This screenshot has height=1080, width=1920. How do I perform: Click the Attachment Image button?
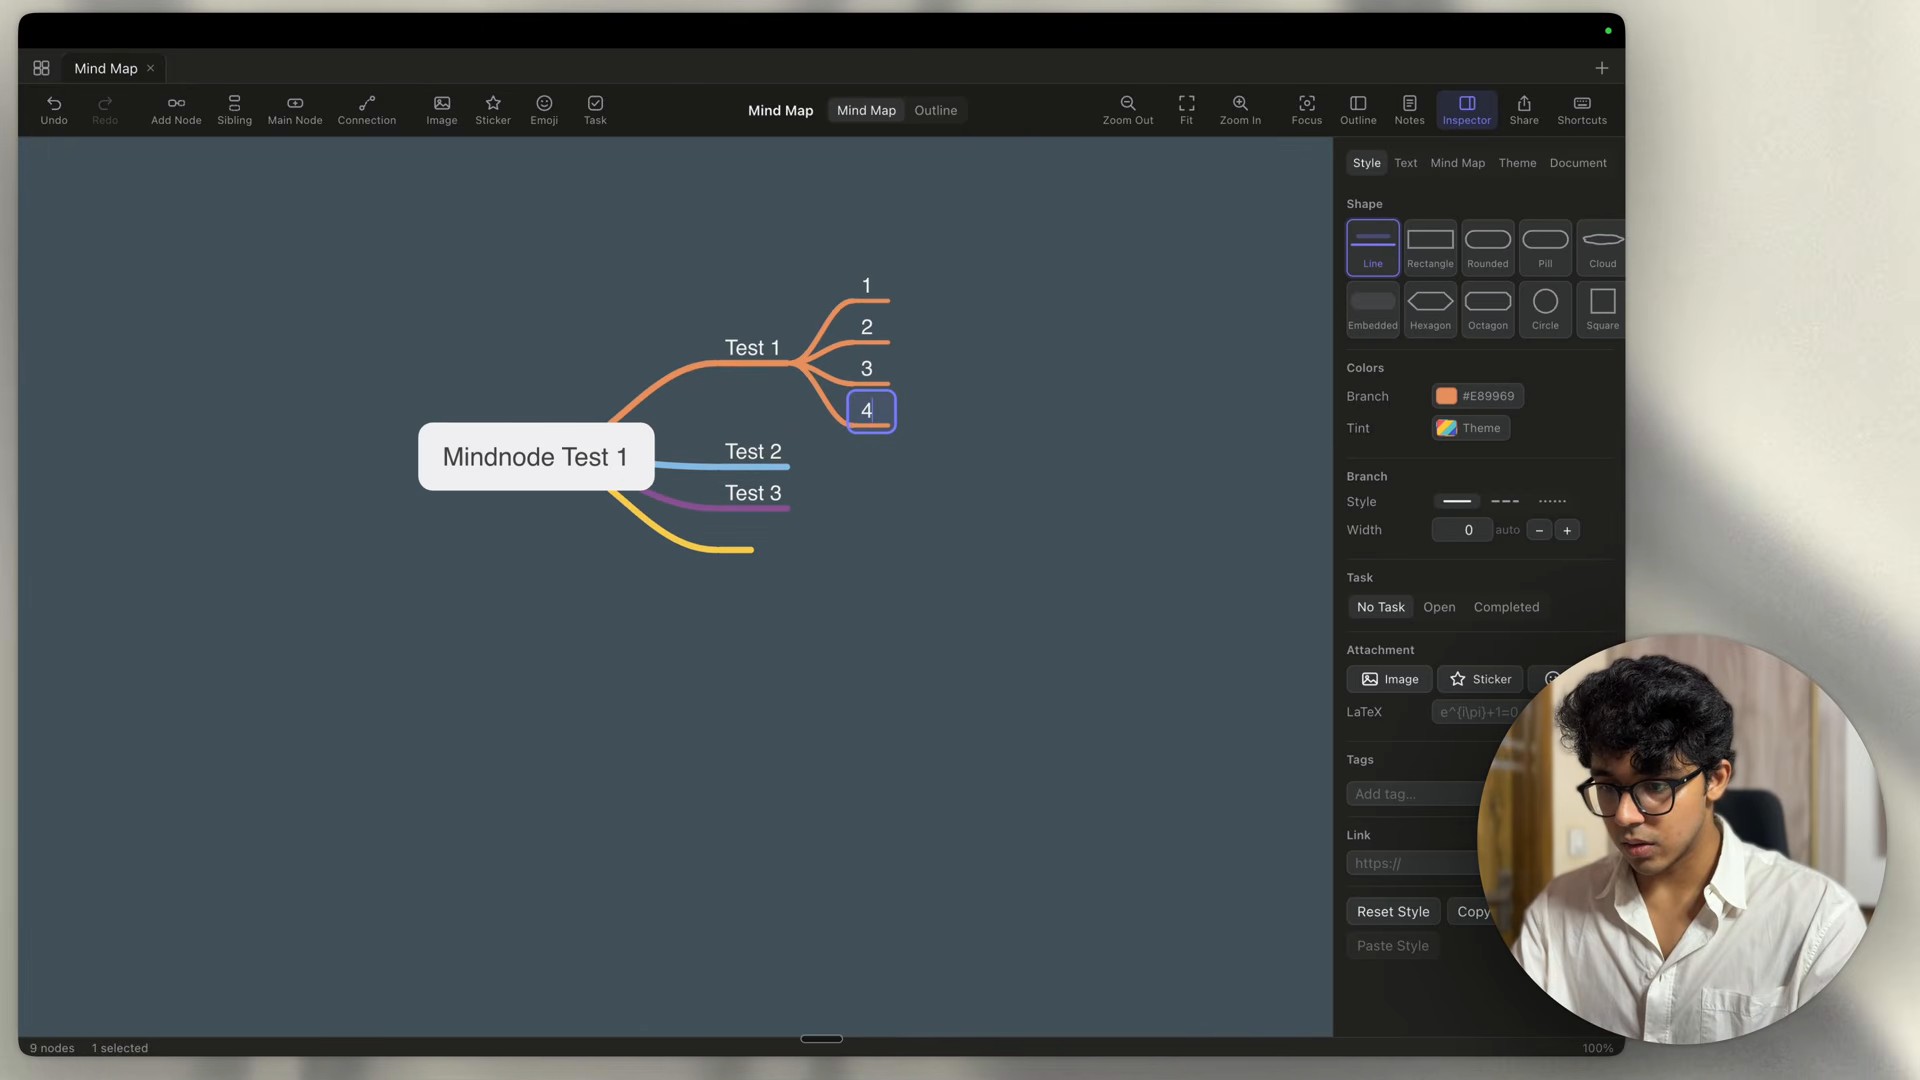[x=1389, y=679]
